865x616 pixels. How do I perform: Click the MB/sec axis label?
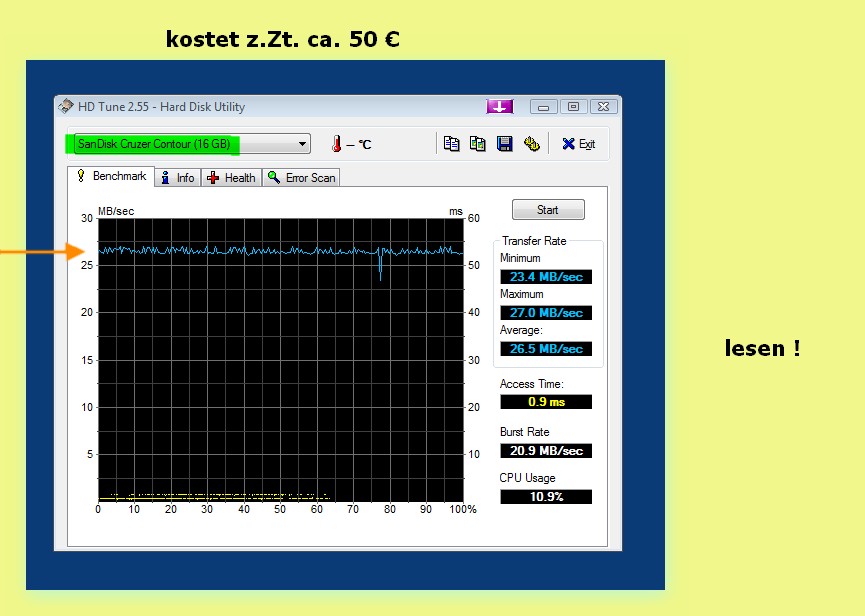(x=116, y=211)
